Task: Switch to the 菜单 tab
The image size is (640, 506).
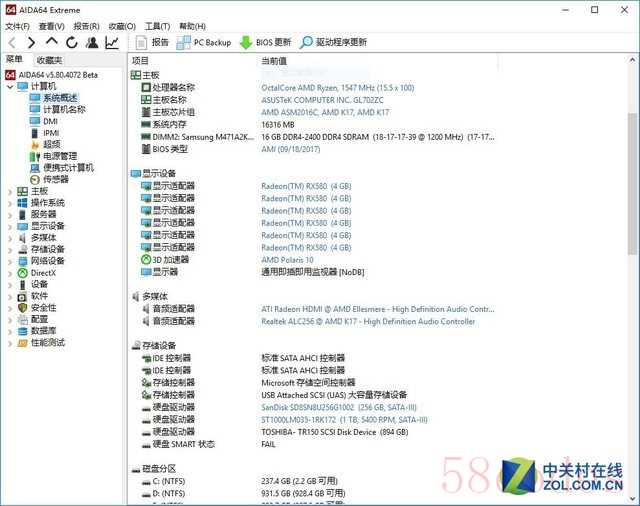Action: 14,60
